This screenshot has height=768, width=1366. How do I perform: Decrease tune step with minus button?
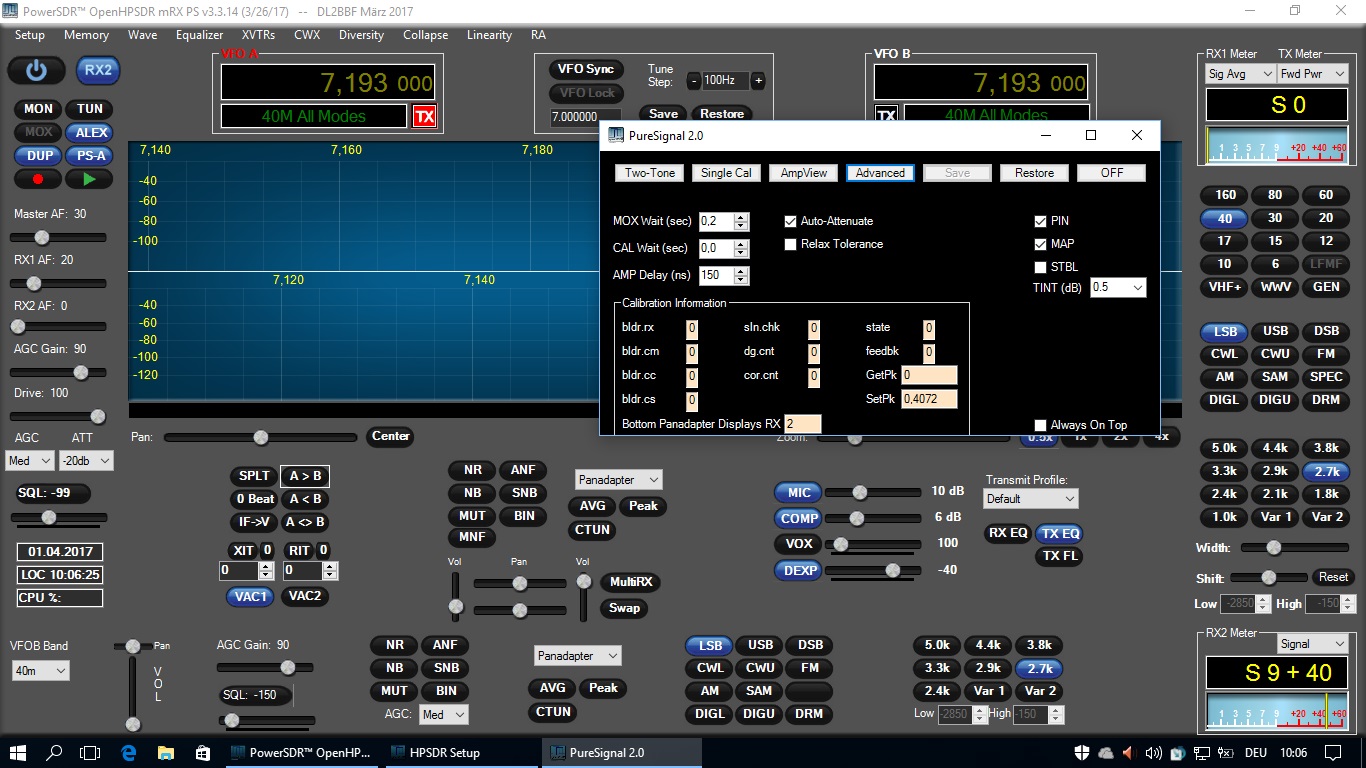click(694, 80)
